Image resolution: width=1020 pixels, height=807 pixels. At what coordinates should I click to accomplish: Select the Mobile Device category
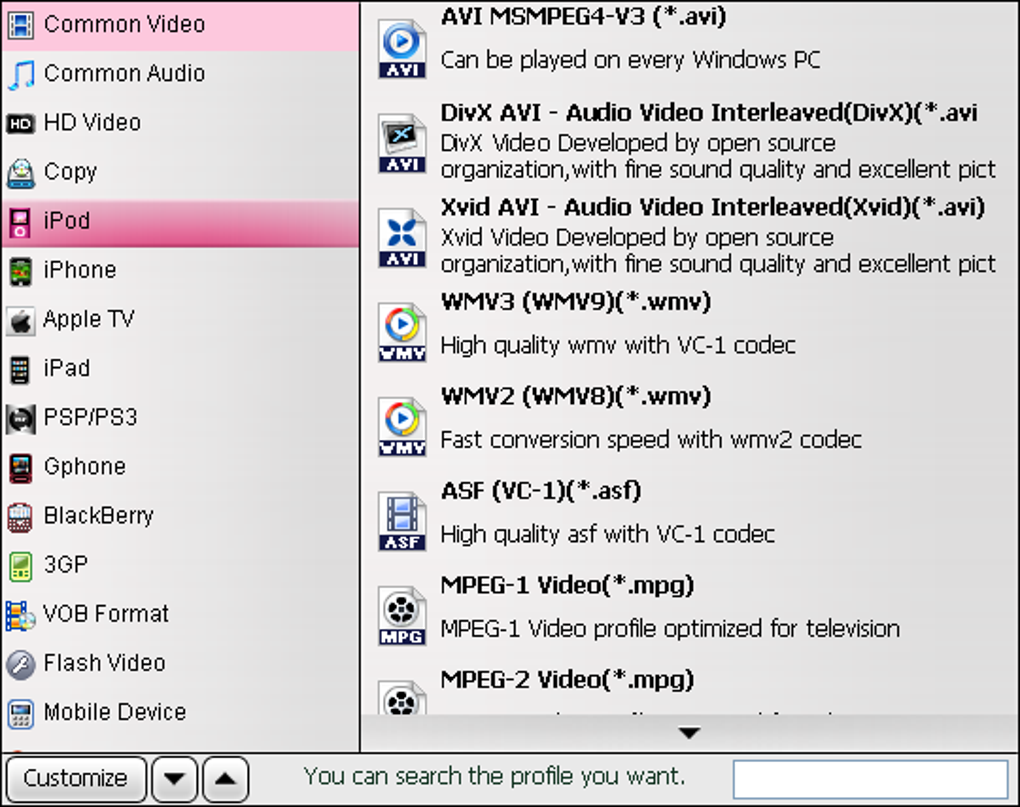coord(180,713)
